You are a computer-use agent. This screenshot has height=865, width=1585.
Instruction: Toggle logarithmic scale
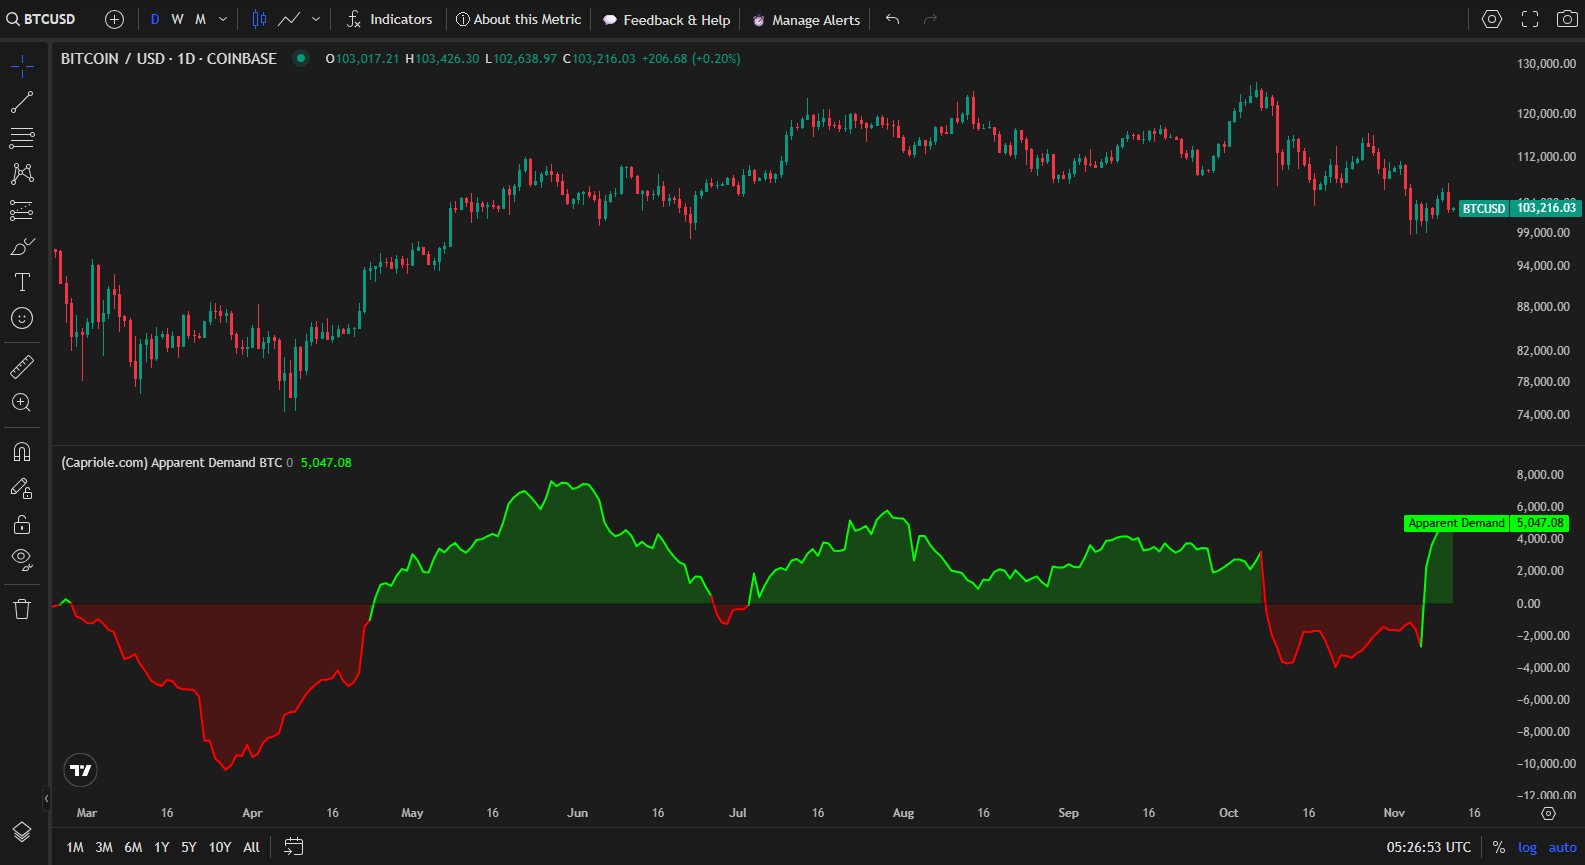point(1527,847)
